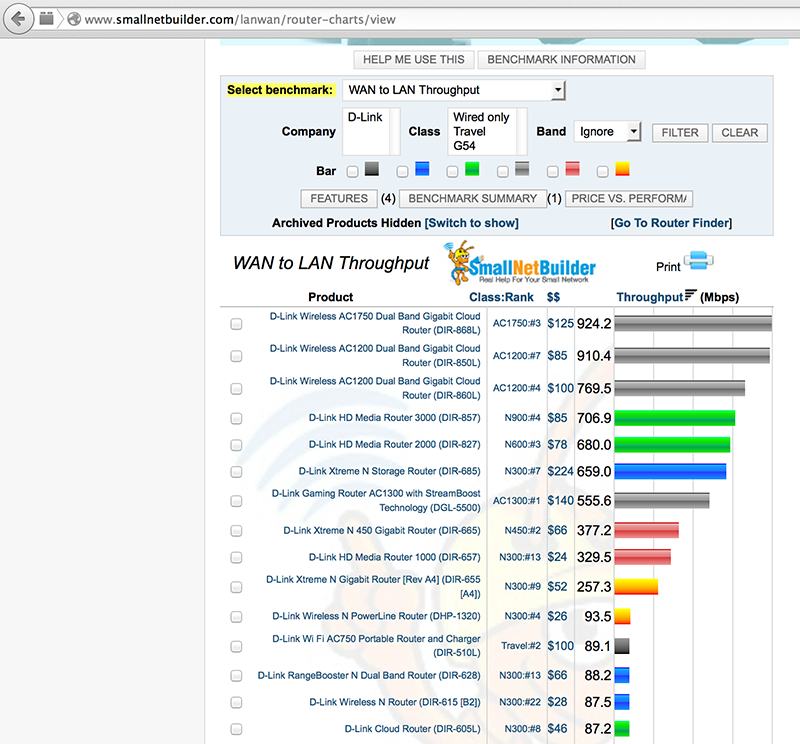The width and height of the screenshot is (800, 744).
Task: Click the printer icon next to Print
Action: tap(699, 263)
